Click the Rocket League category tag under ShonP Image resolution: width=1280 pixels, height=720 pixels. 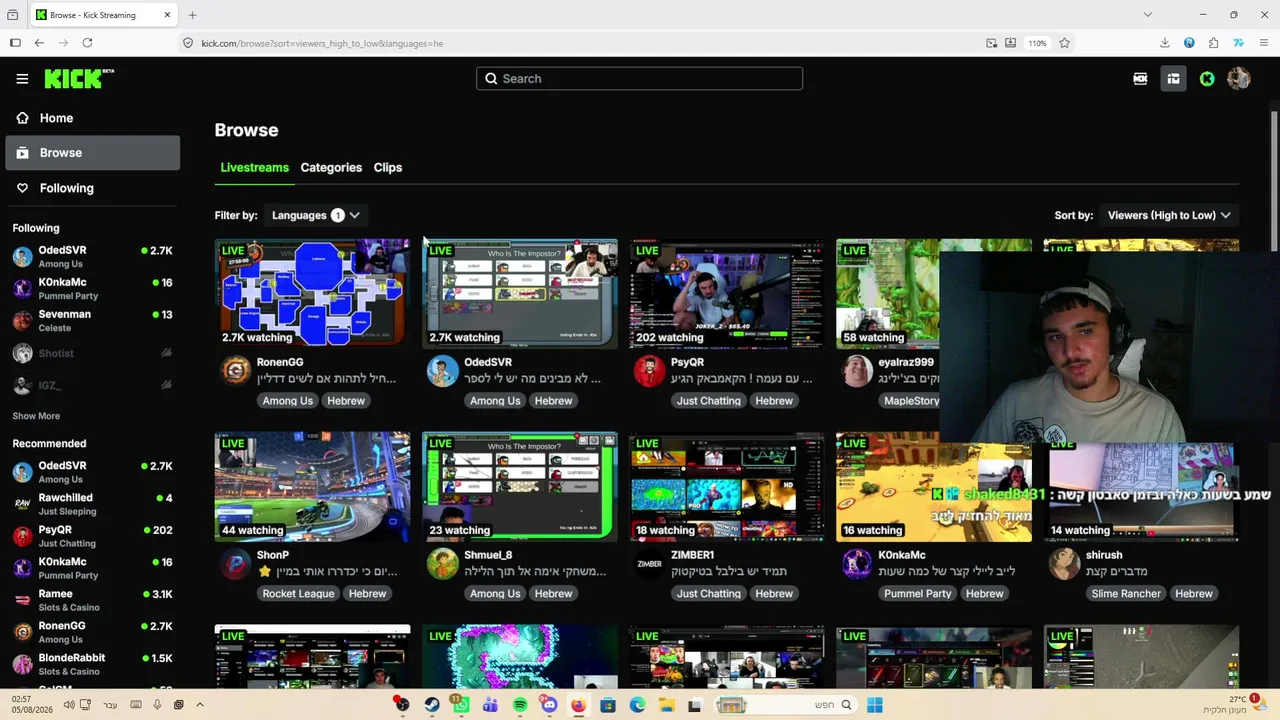pos(298,594)
